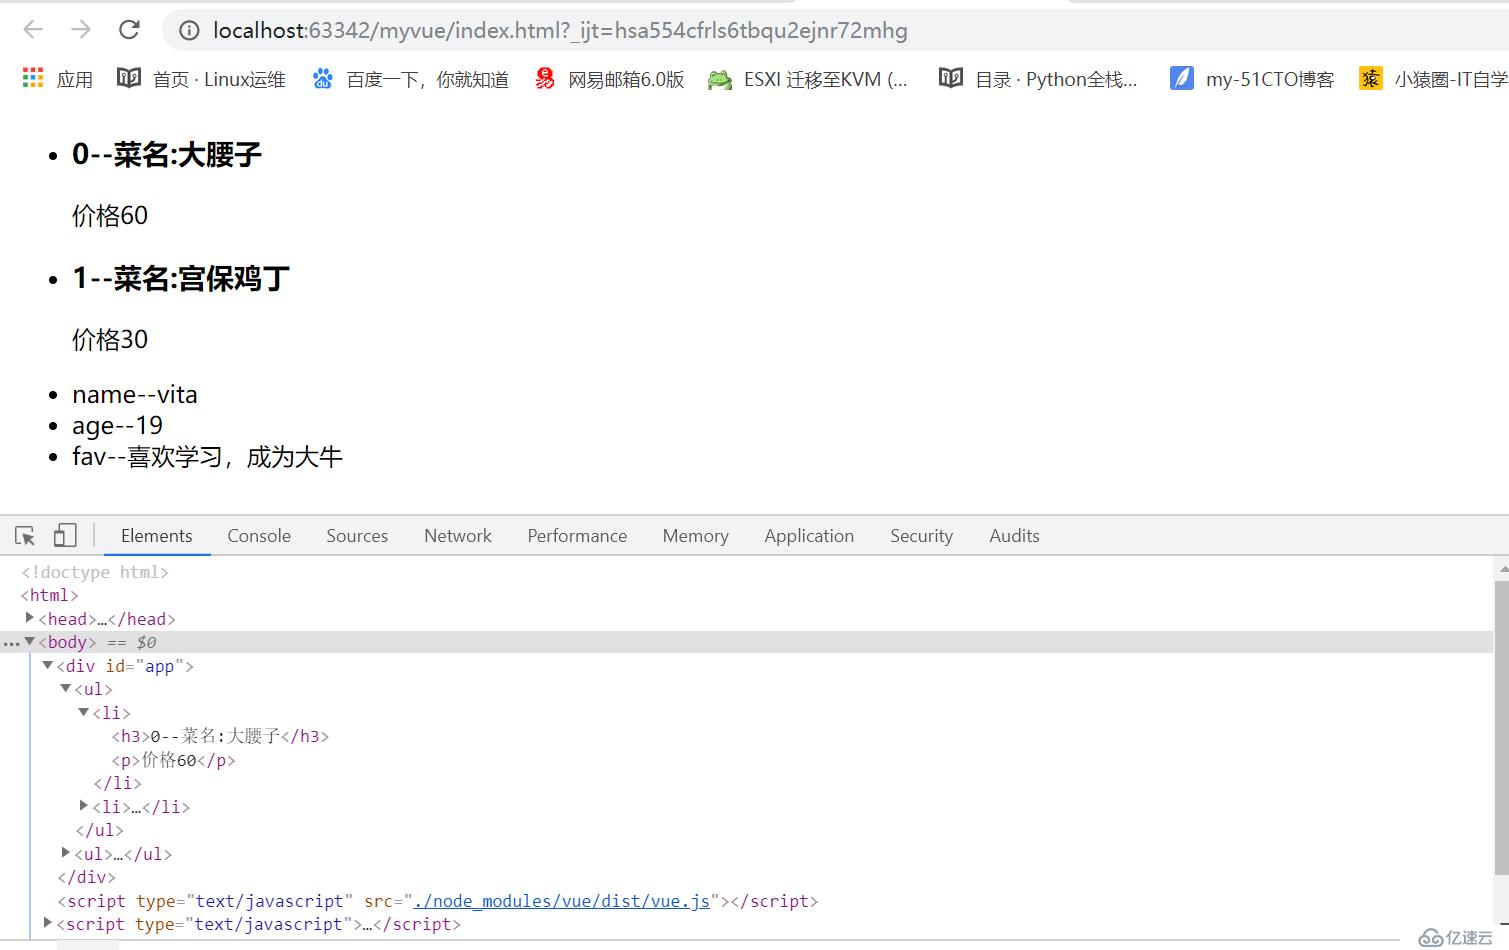Click the heading 1--菜名:宫保鸡丁
The height and width of the screenshot is (950, 1509).
(x=181, y=278)
